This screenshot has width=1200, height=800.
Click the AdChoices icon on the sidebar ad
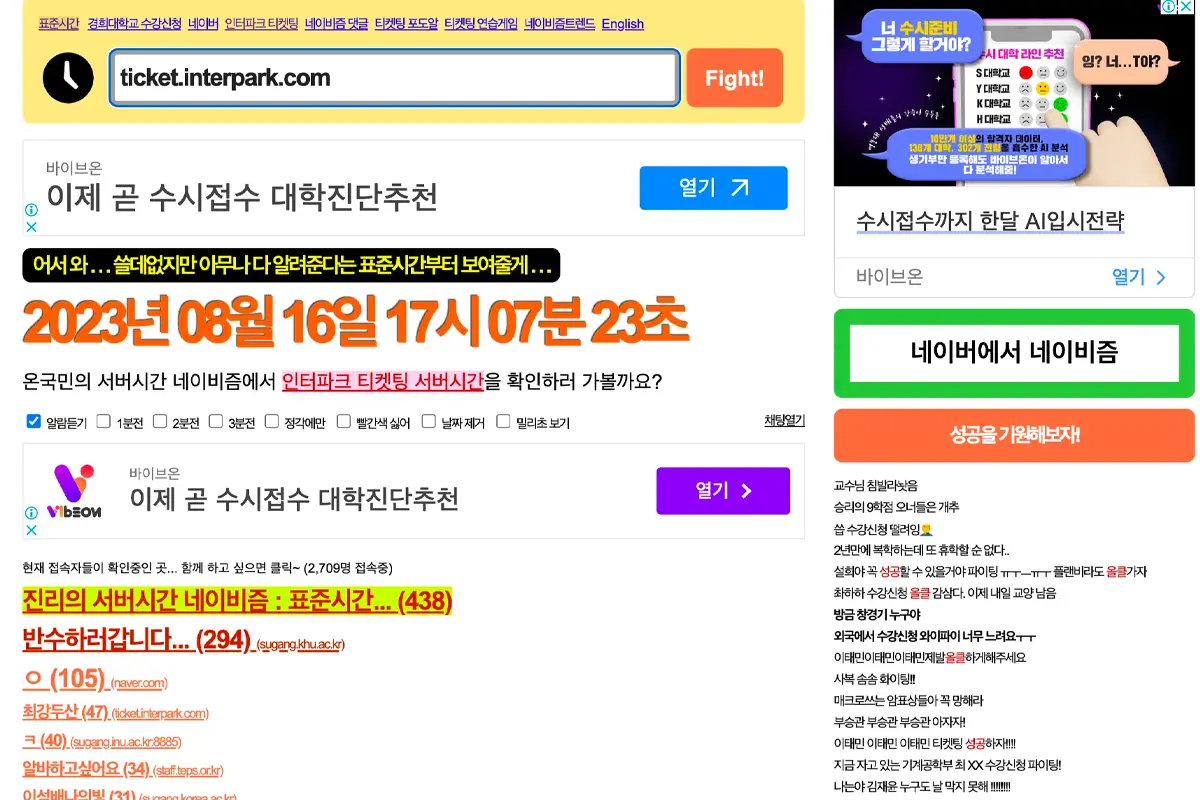[1167, 7]
